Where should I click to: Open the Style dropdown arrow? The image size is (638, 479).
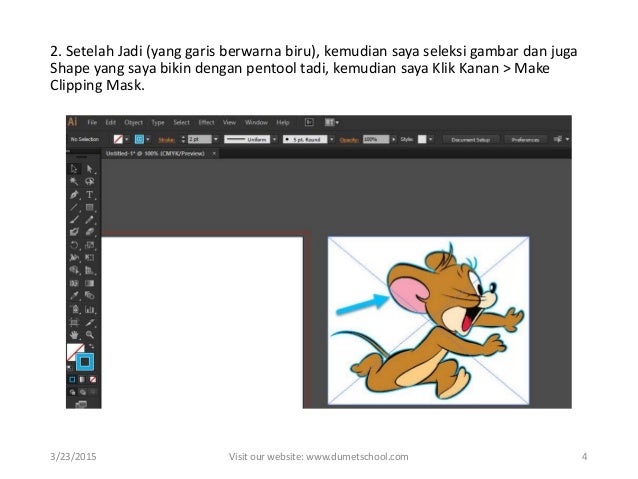(431, 139)
